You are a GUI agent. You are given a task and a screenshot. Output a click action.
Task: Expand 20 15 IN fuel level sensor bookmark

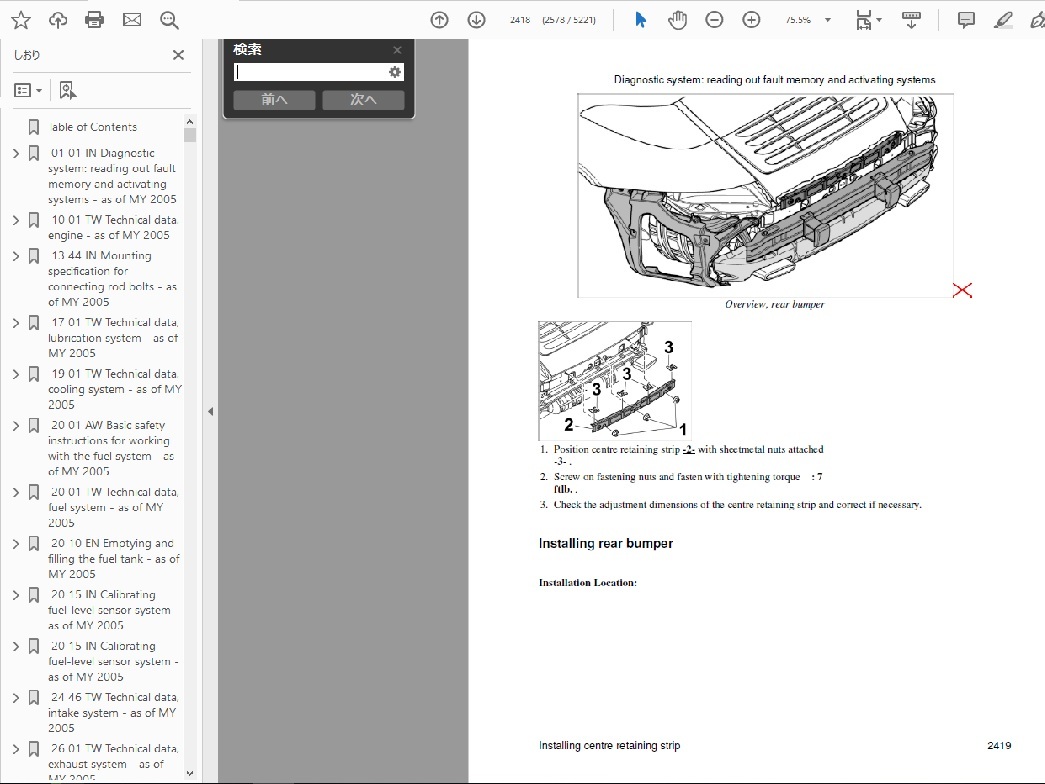(x=16, y=595)
